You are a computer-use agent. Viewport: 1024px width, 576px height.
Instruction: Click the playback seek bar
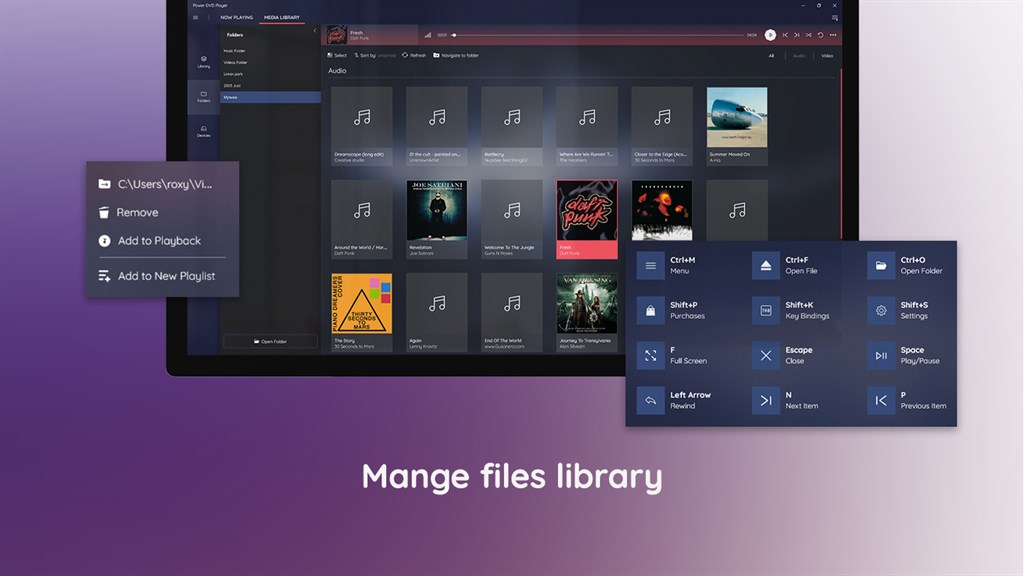tap(599, 35)
